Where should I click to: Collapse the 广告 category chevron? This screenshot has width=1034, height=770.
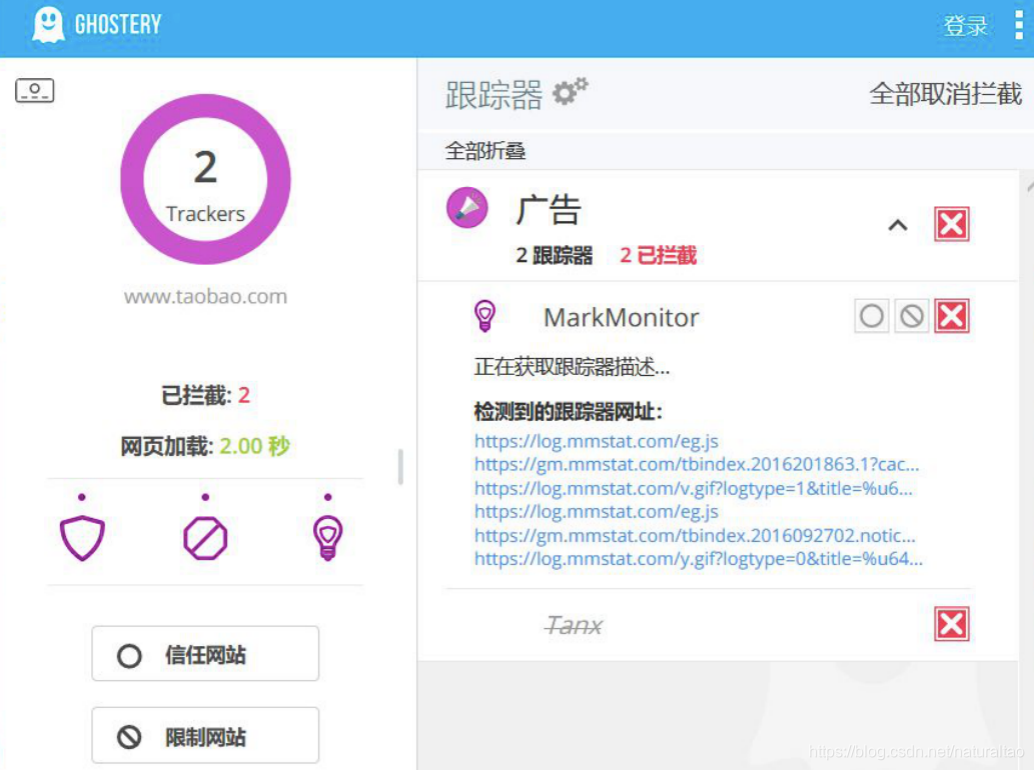click(897, 225)
